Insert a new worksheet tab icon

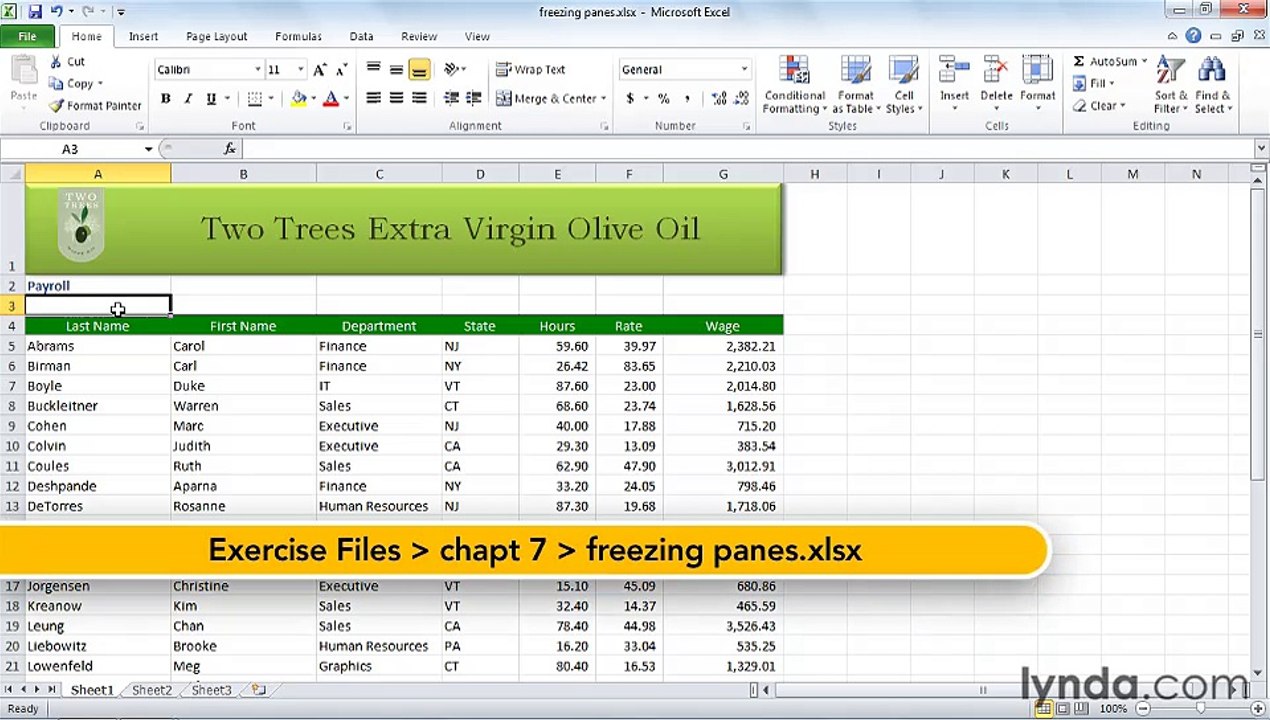coord(258,690)
